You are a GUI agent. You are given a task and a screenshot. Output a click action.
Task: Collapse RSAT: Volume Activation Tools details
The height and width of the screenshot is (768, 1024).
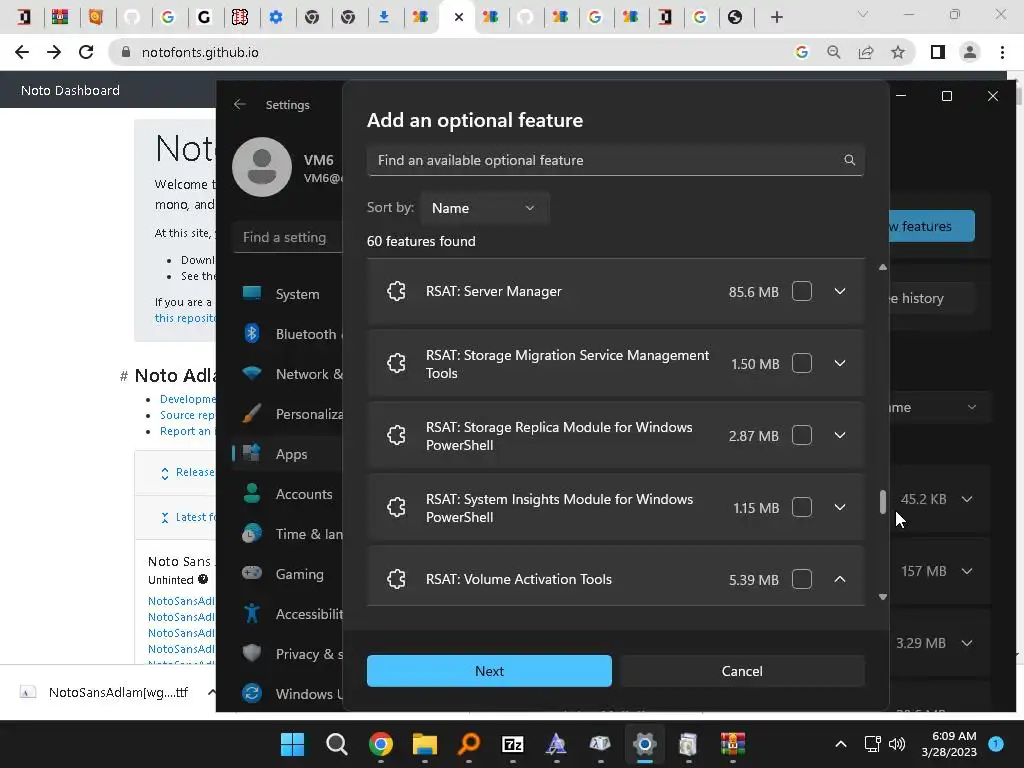point(840,579)
